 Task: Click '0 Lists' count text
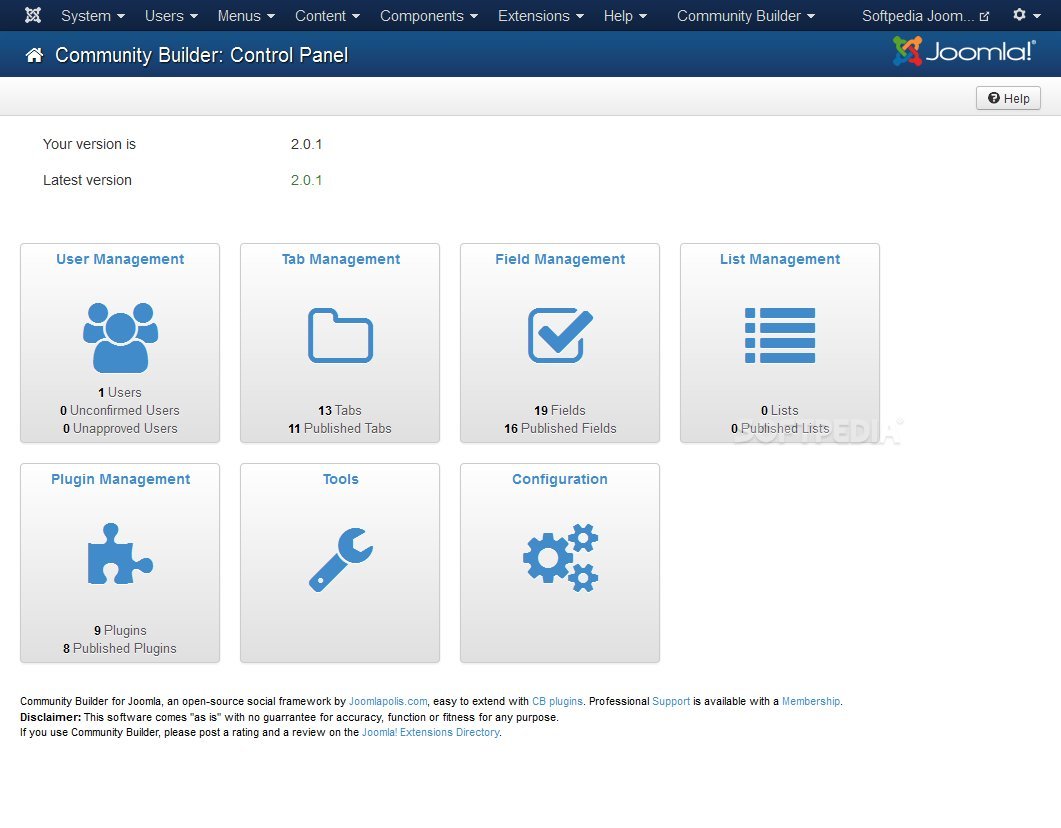coord(780,411)
